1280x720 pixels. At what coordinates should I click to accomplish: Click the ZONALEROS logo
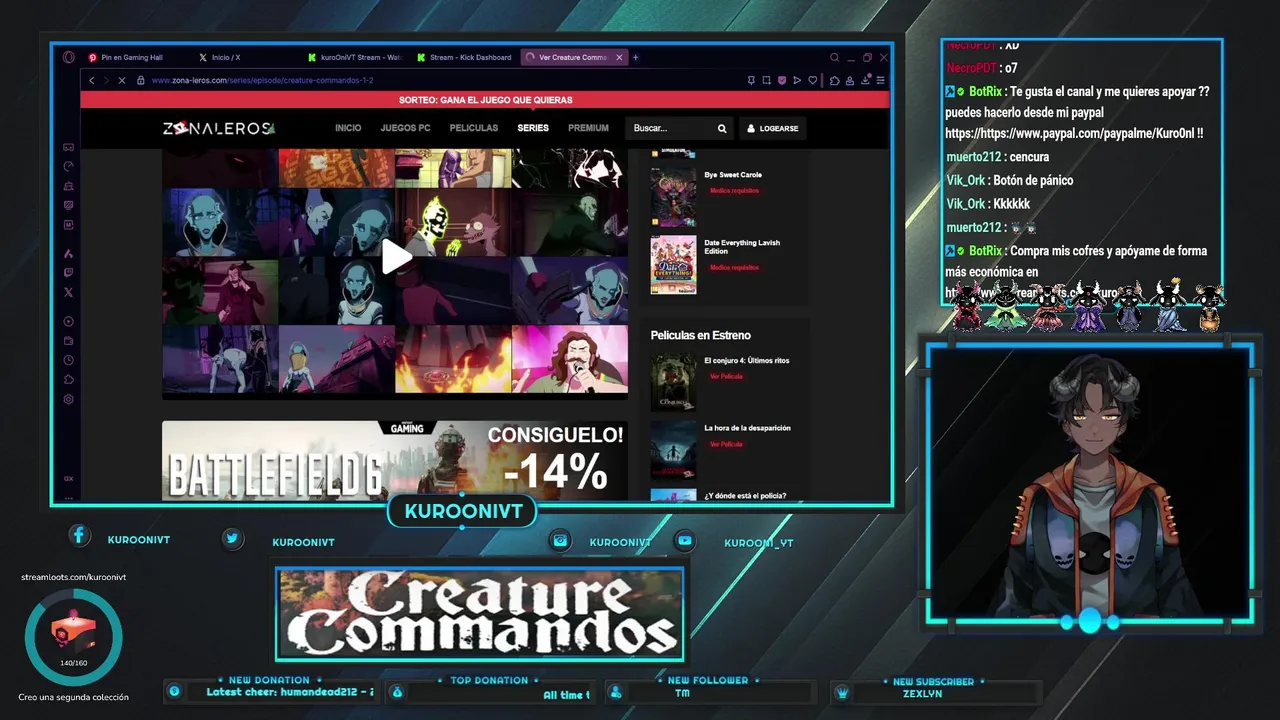(x=219, y=128)
